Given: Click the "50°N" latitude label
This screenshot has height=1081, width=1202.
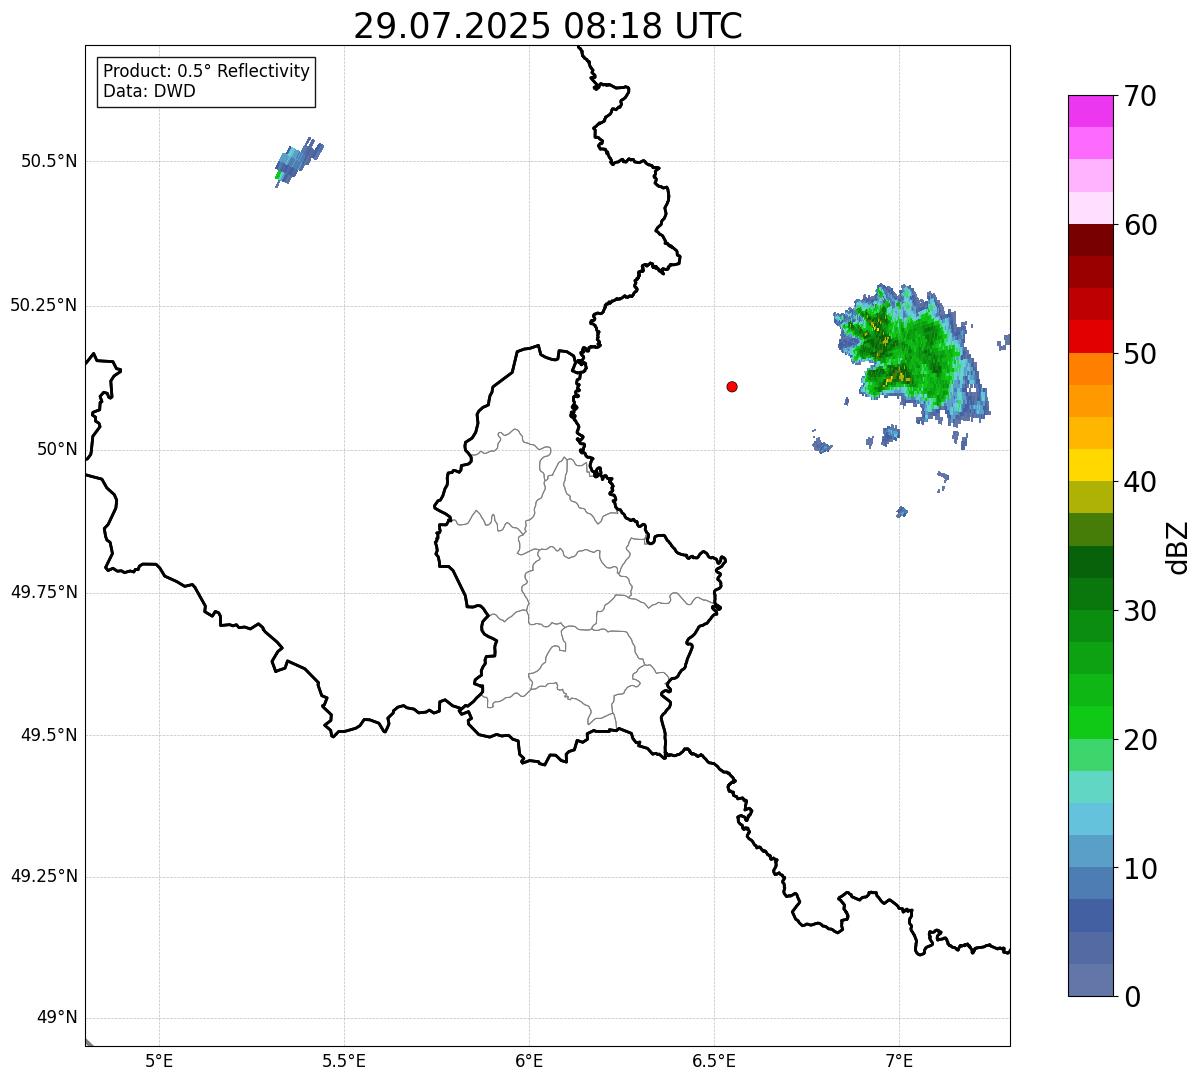Looking at the screenshot, I should coord(57,449).
